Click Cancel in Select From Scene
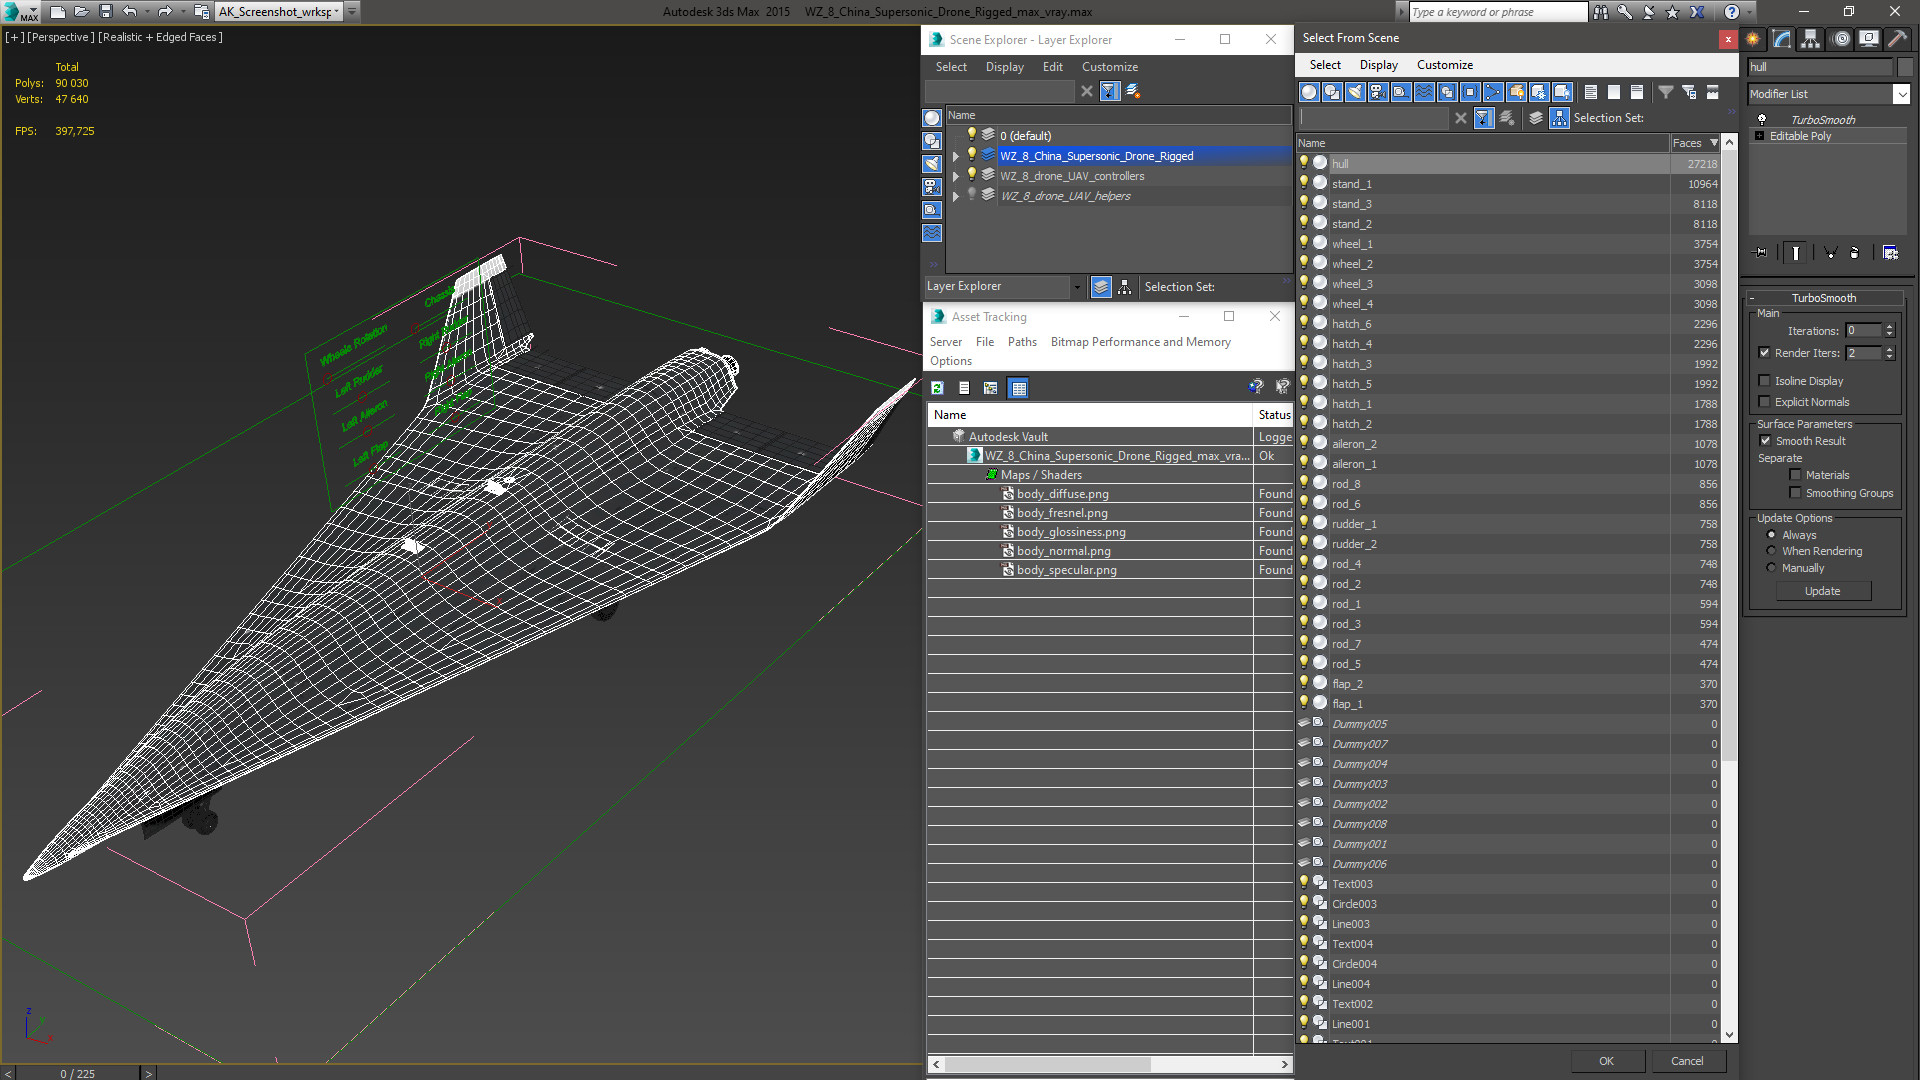Viewport: 1920px width, 1080px height. [1687, 1061]
